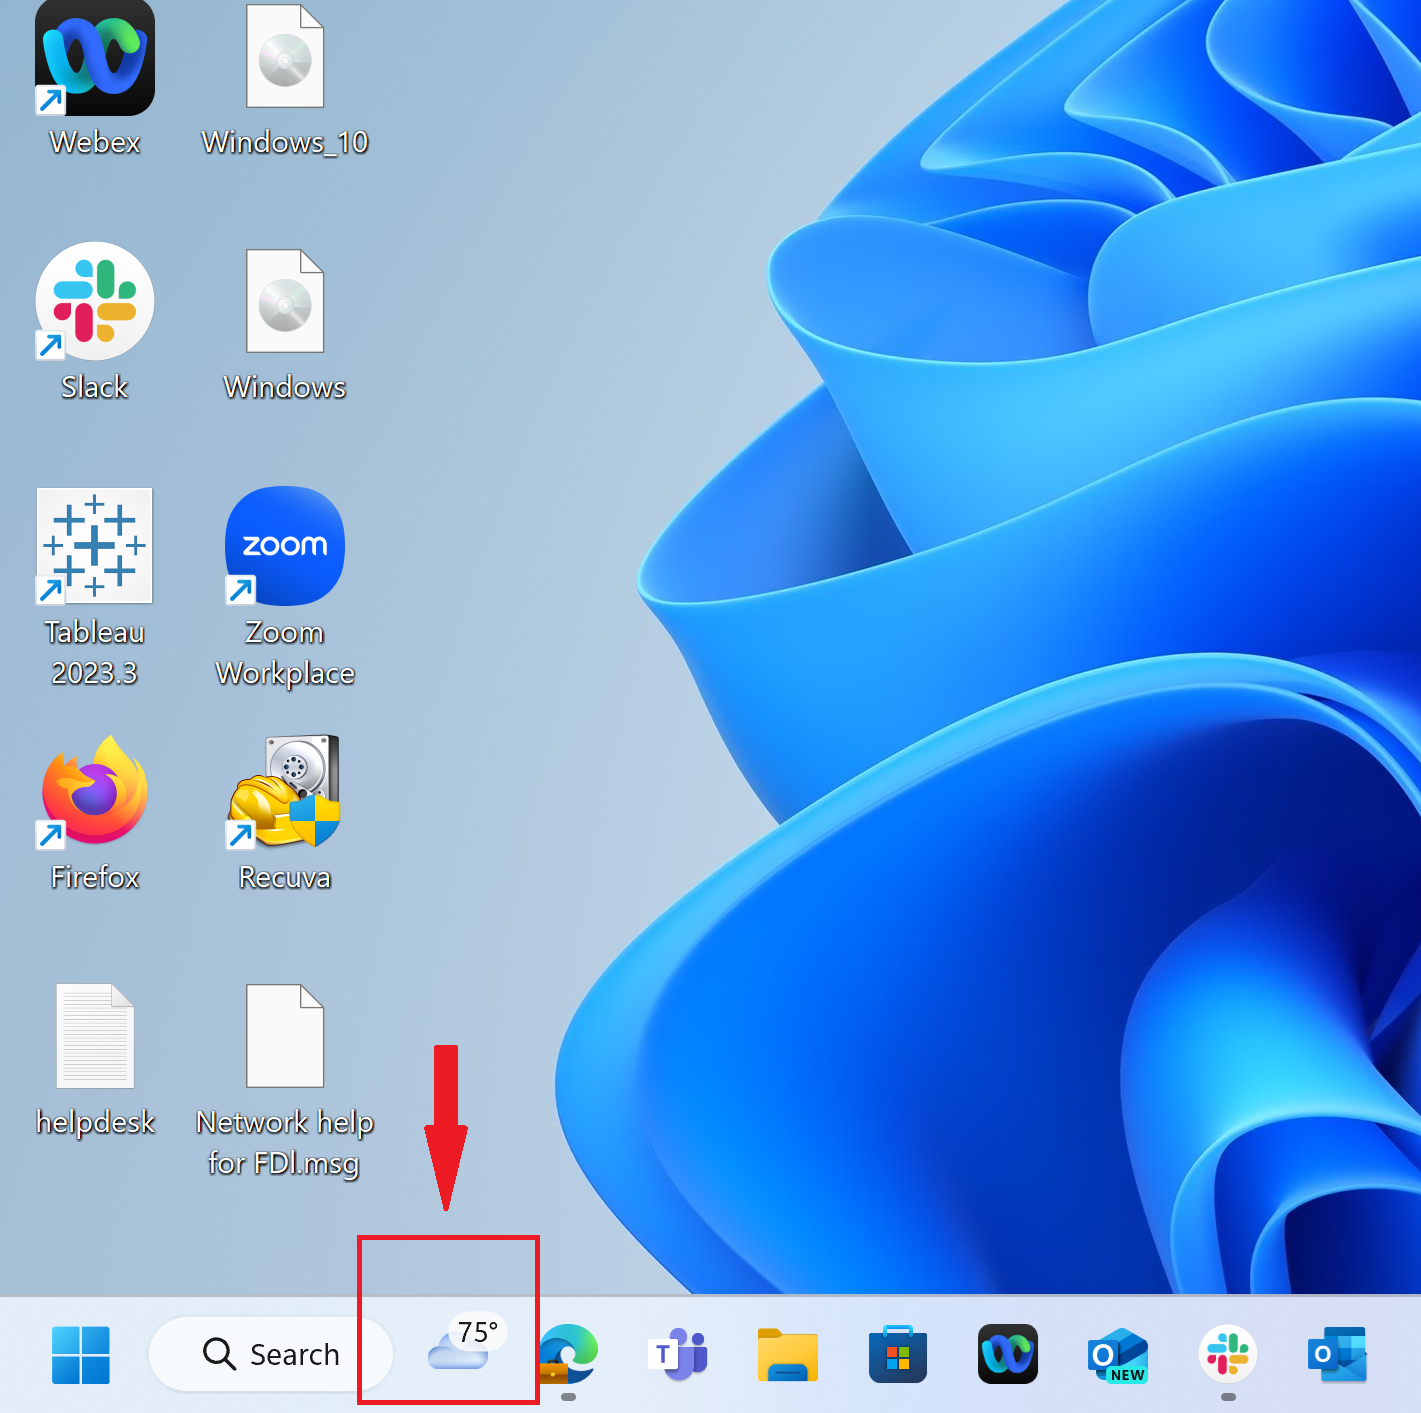Launch Microsoft Teams from taskbar
Screen dimensions: 1421x1413
click(679, 1355)
